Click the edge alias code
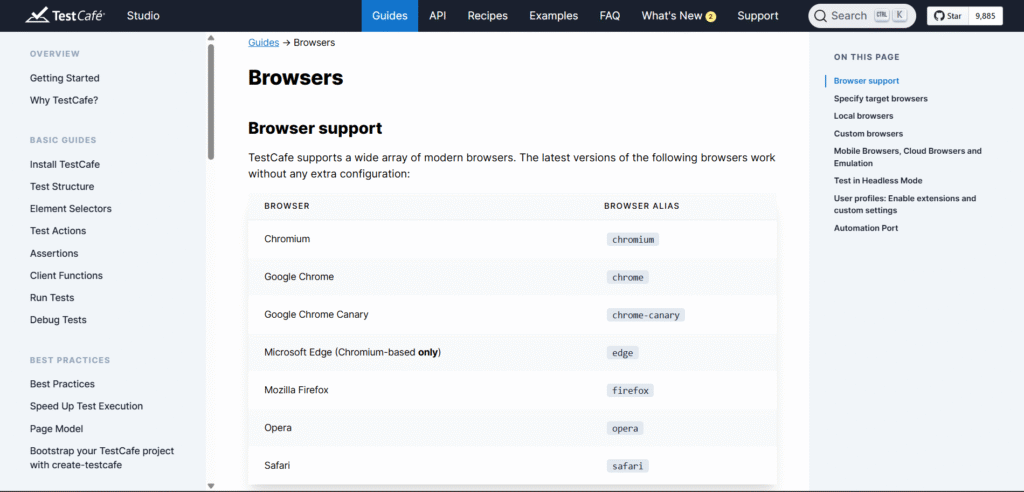This screenshot has width=1024, height=492. pos(622,353)
